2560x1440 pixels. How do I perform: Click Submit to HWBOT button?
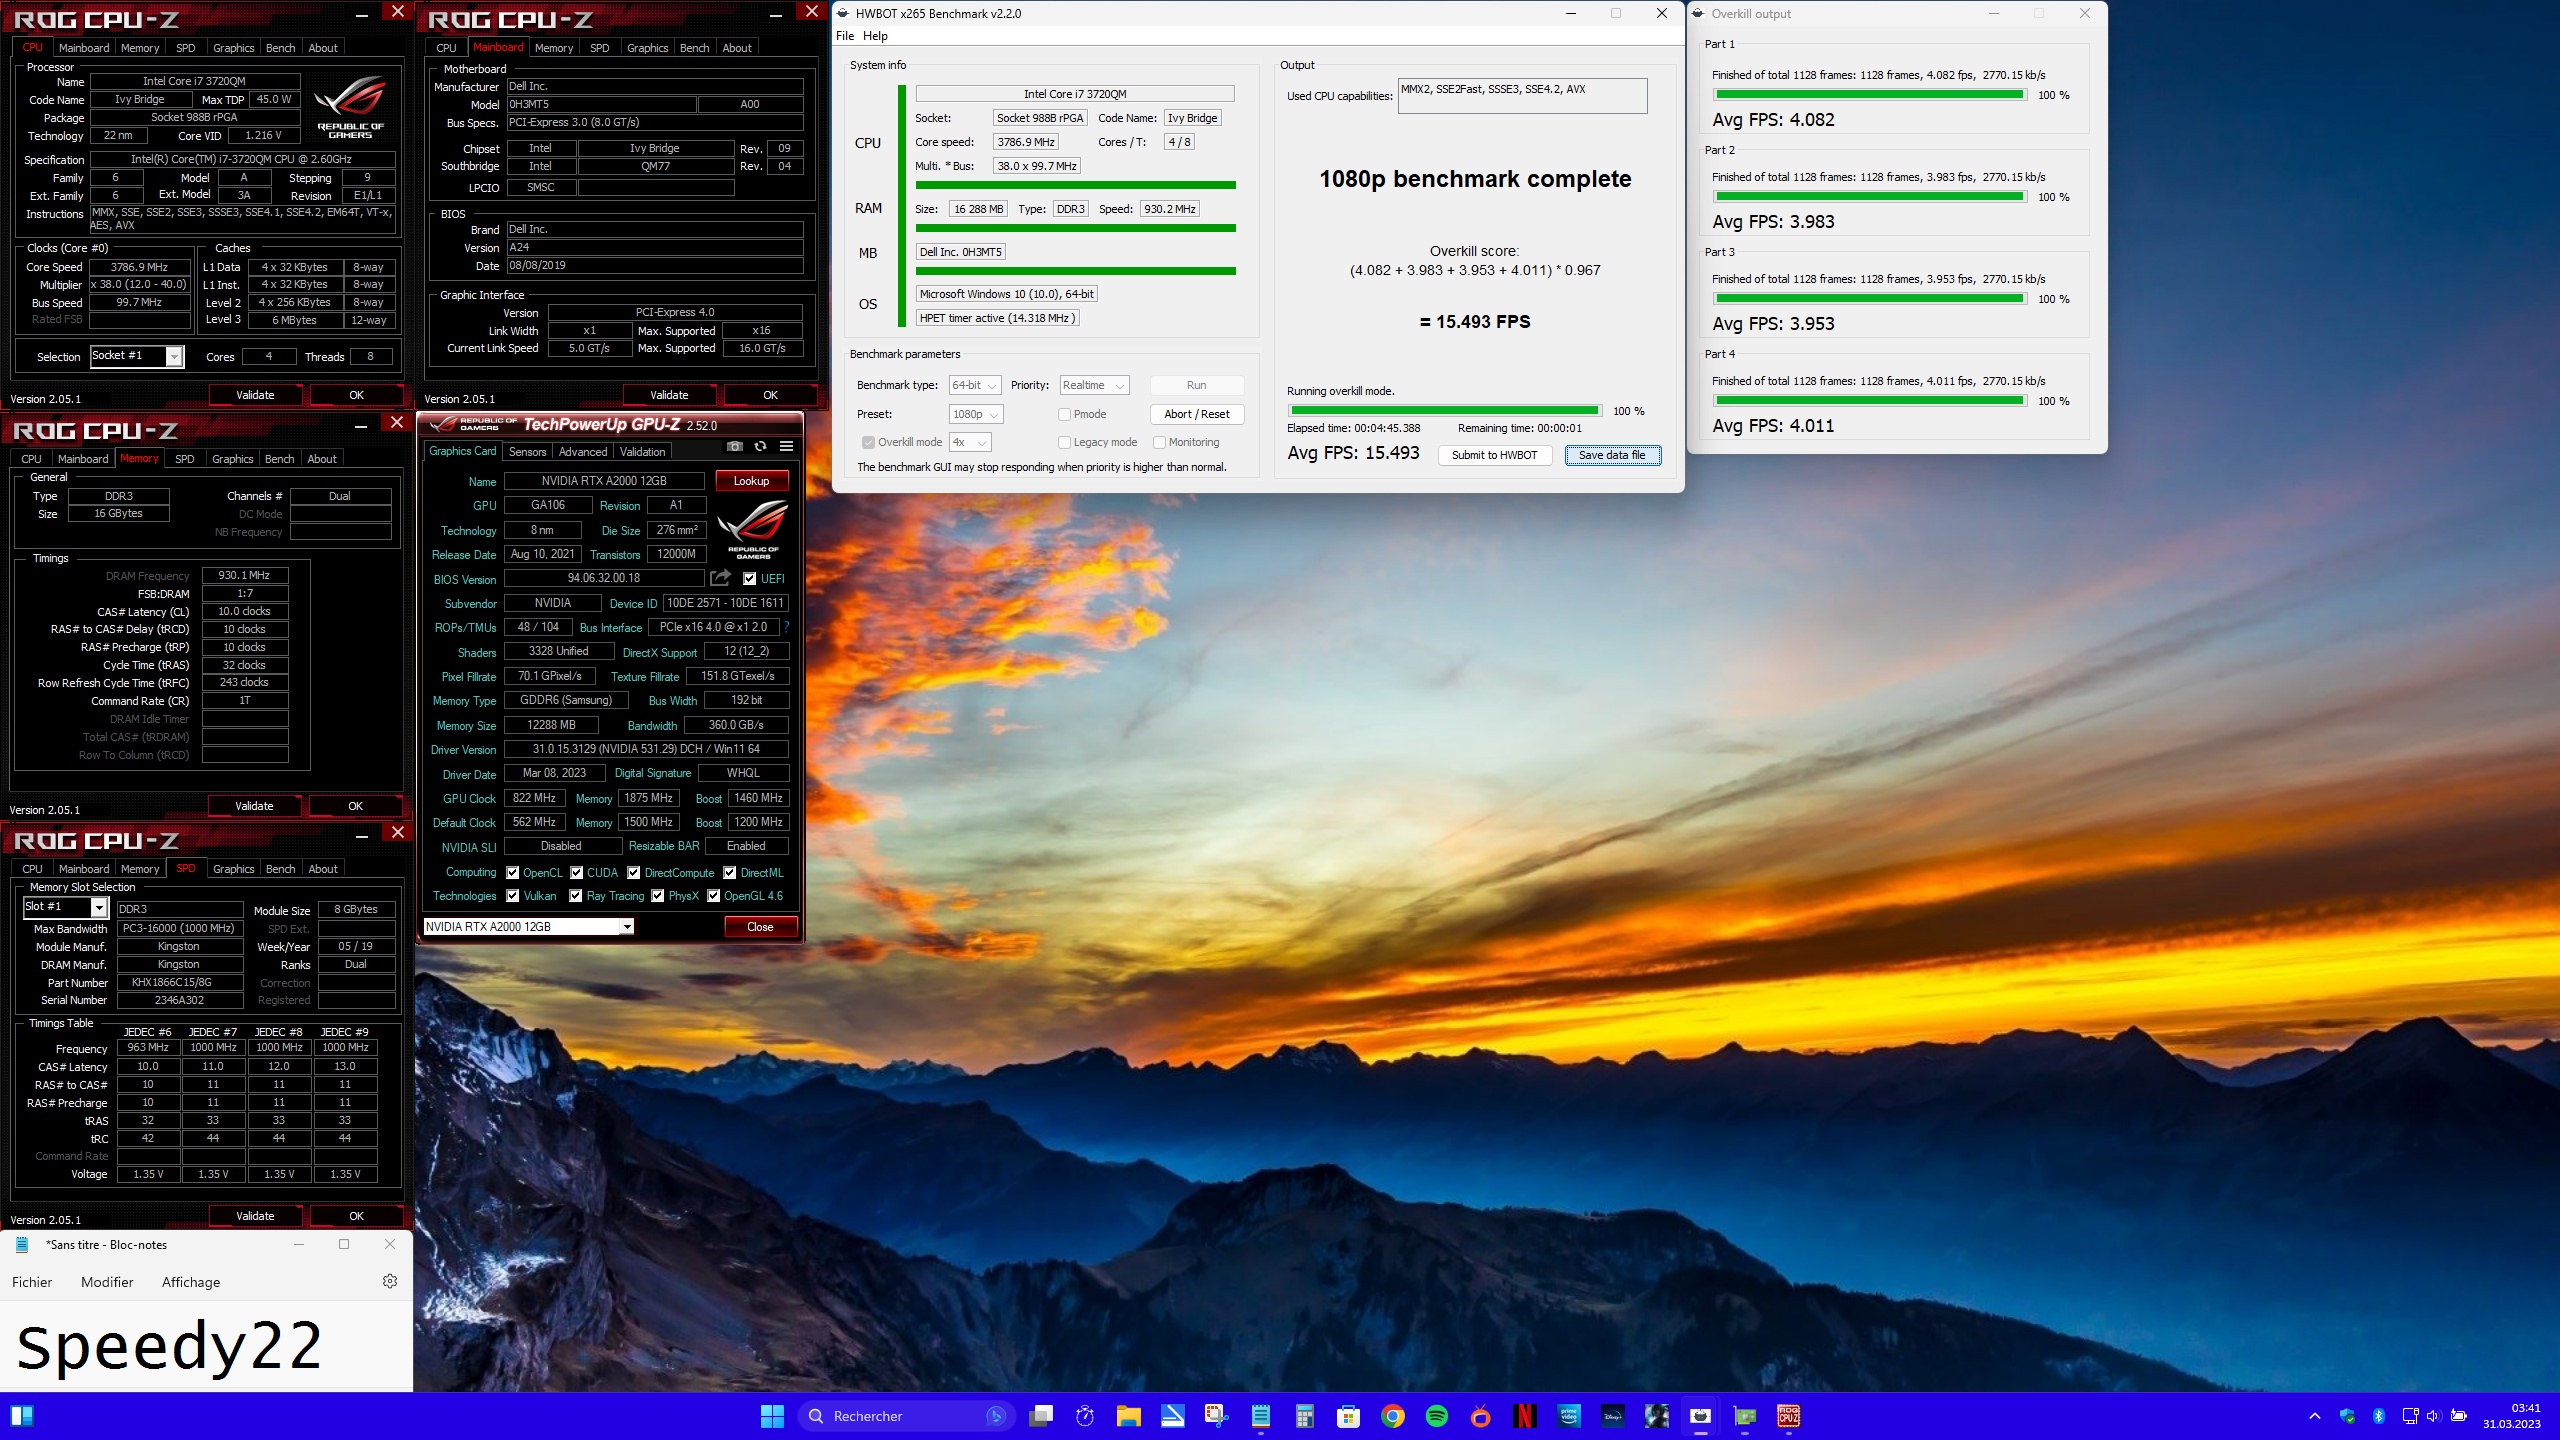pos(1495,455)
